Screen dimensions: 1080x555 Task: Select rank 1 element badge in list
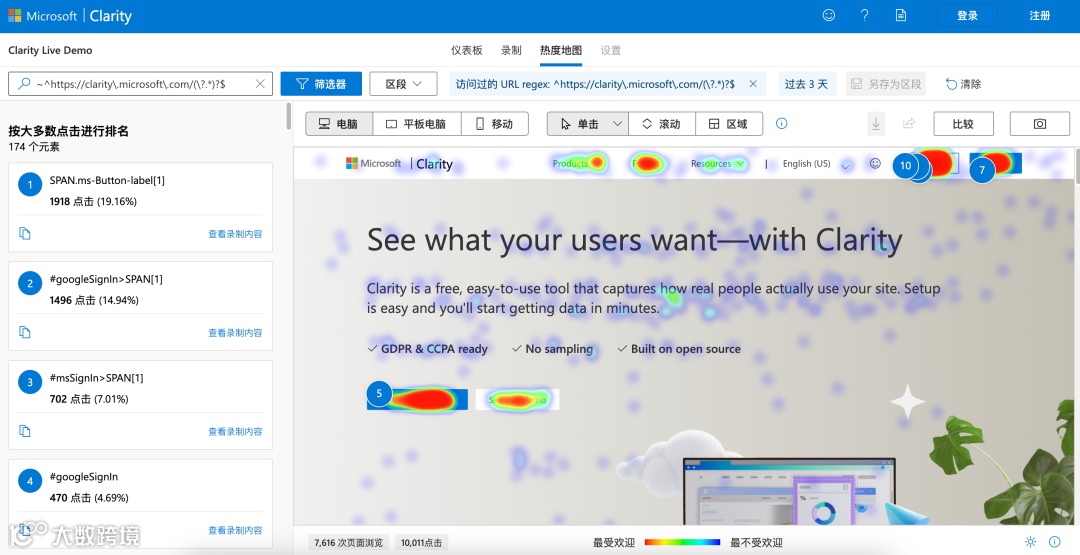coord(30,185)
